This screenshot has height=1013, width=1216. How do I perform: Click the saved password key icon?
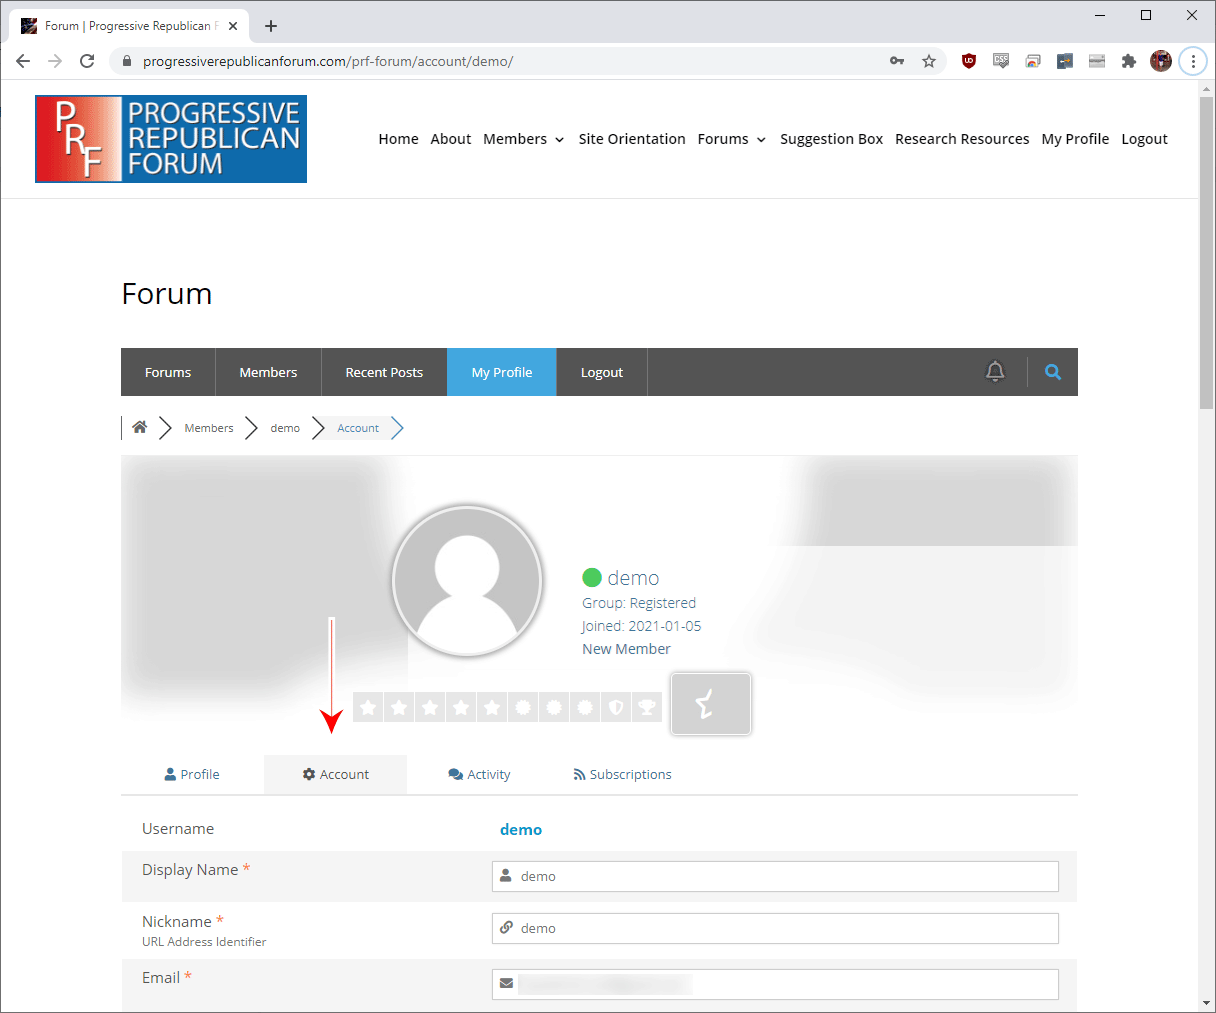897,61
